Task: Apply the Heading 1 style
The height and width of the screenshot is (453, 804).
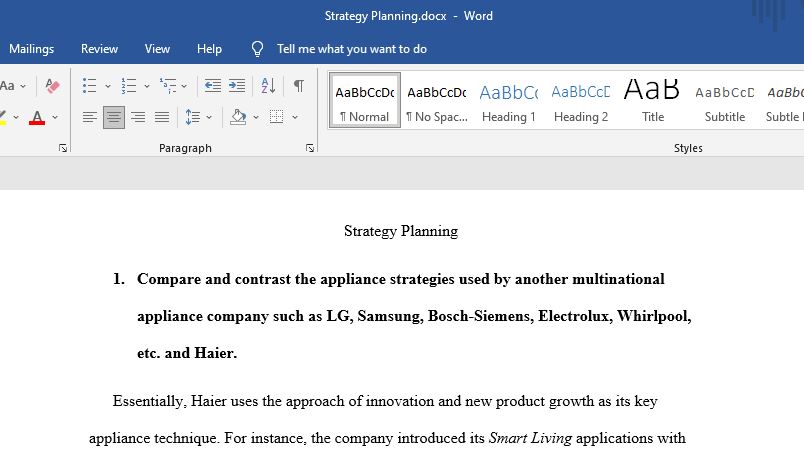Action: click(509, 101)
